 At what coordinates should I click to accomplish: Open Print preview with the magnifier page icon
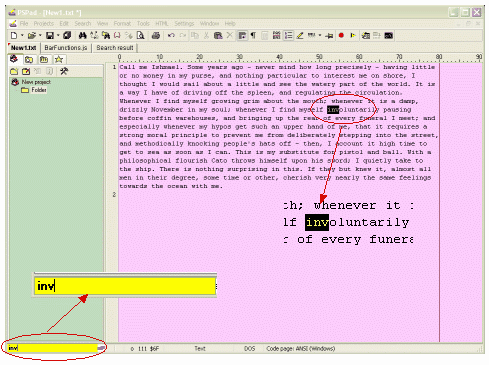[141, 35]
